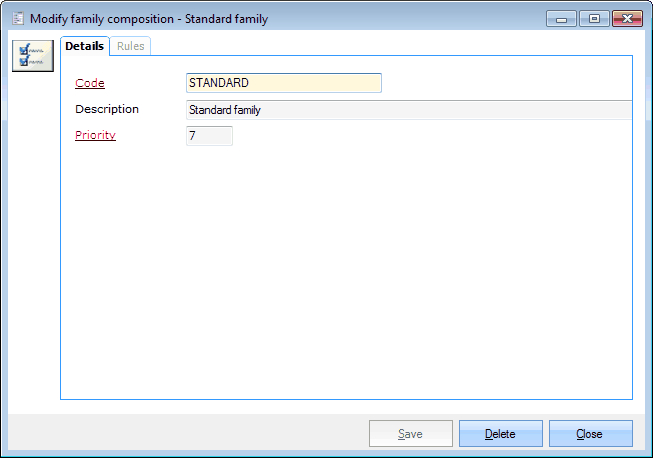Select the Priority field showing 7
Image resolution: width=653 pixels, height=458 pixels.
click(x=209, y=136)
